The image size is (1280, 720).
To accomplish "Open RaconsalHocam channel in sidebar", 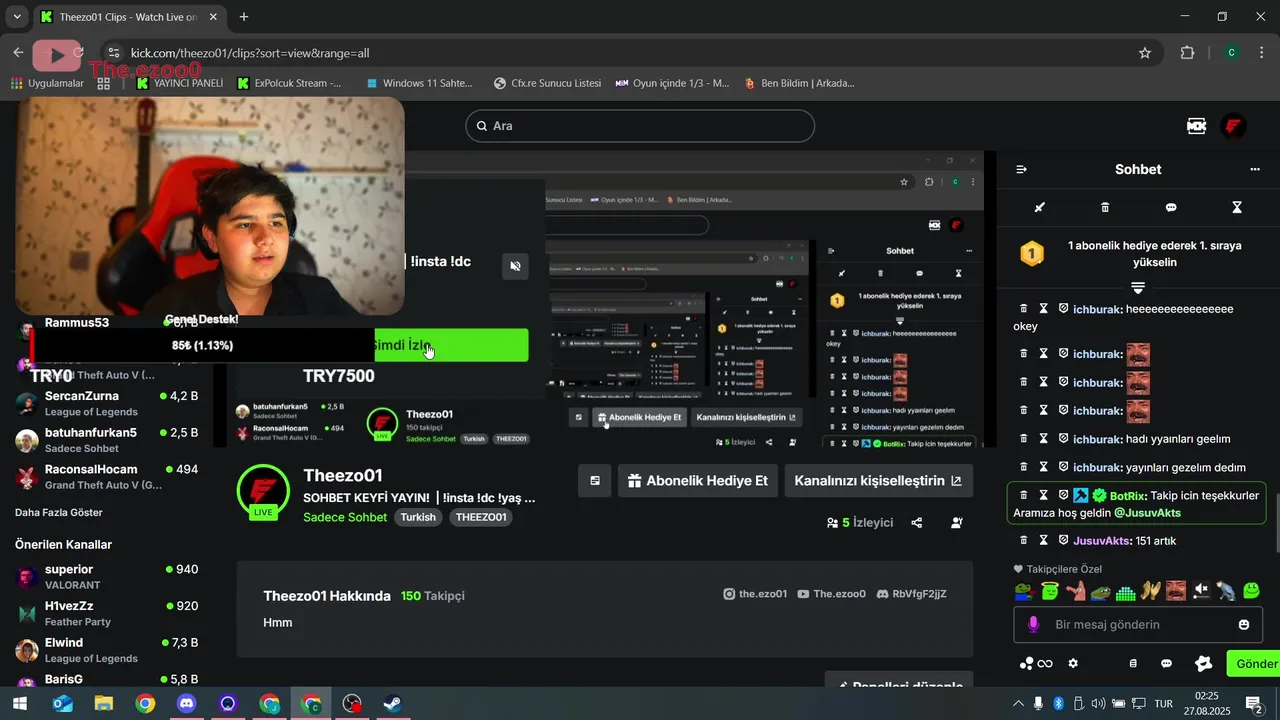I will [x=107, y=476].
